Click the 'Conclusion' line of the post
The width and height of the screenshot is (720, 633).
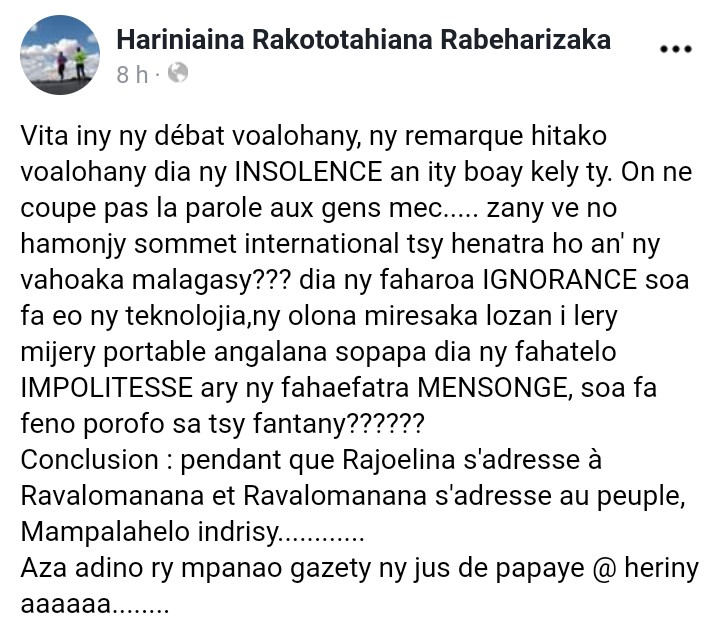[x=311, y=459]
